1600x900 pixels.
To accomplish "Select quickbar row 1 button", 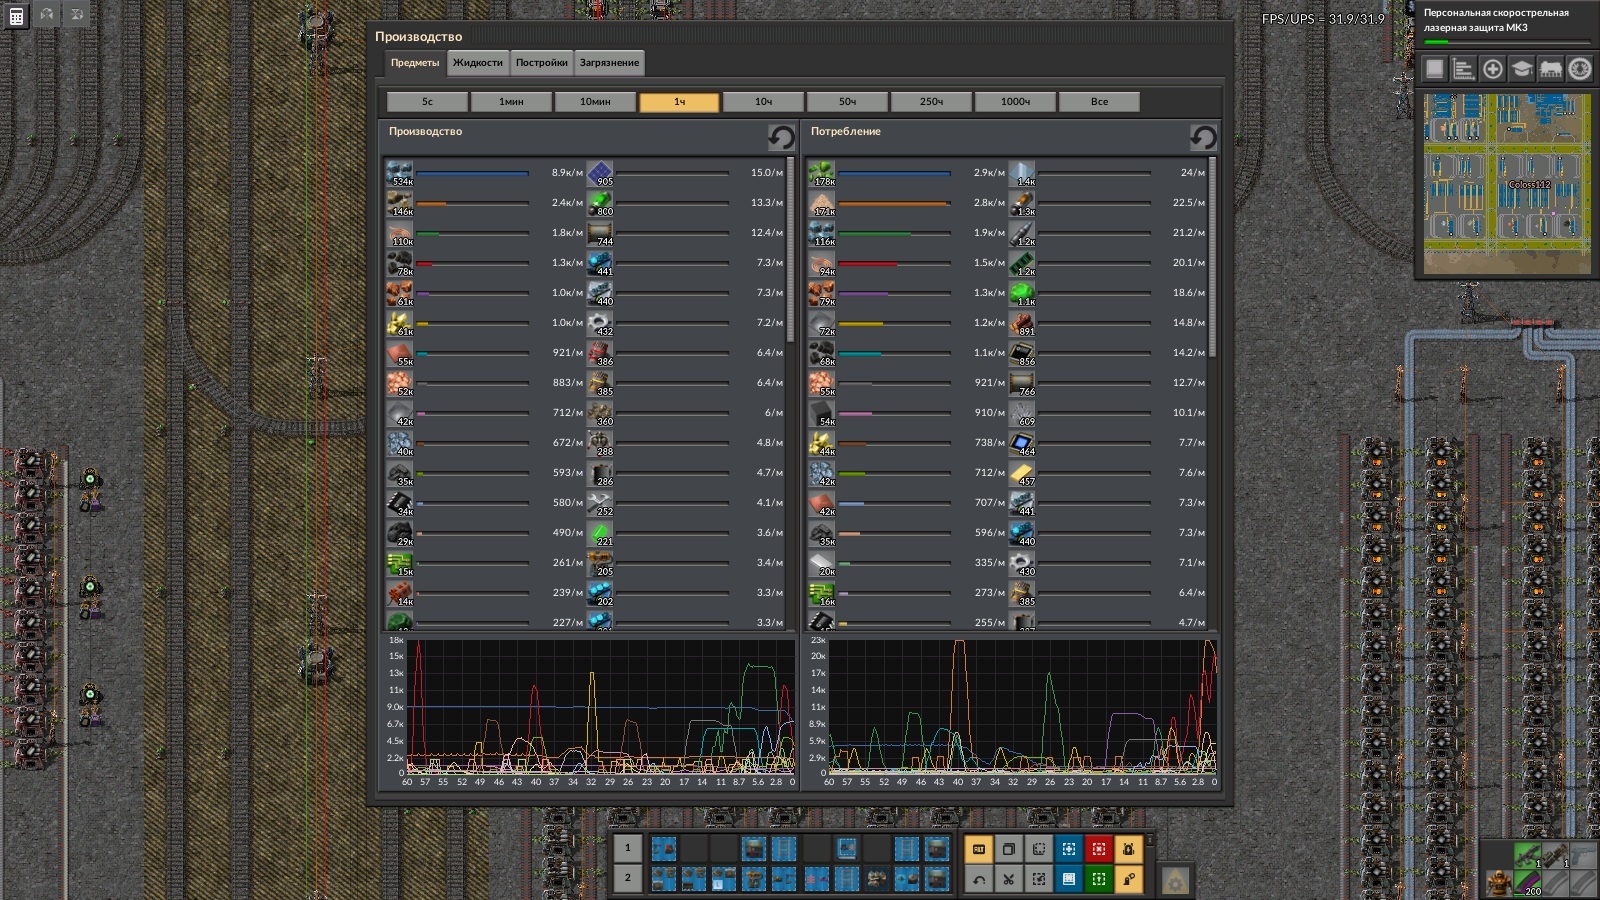I will coord(627,848).
